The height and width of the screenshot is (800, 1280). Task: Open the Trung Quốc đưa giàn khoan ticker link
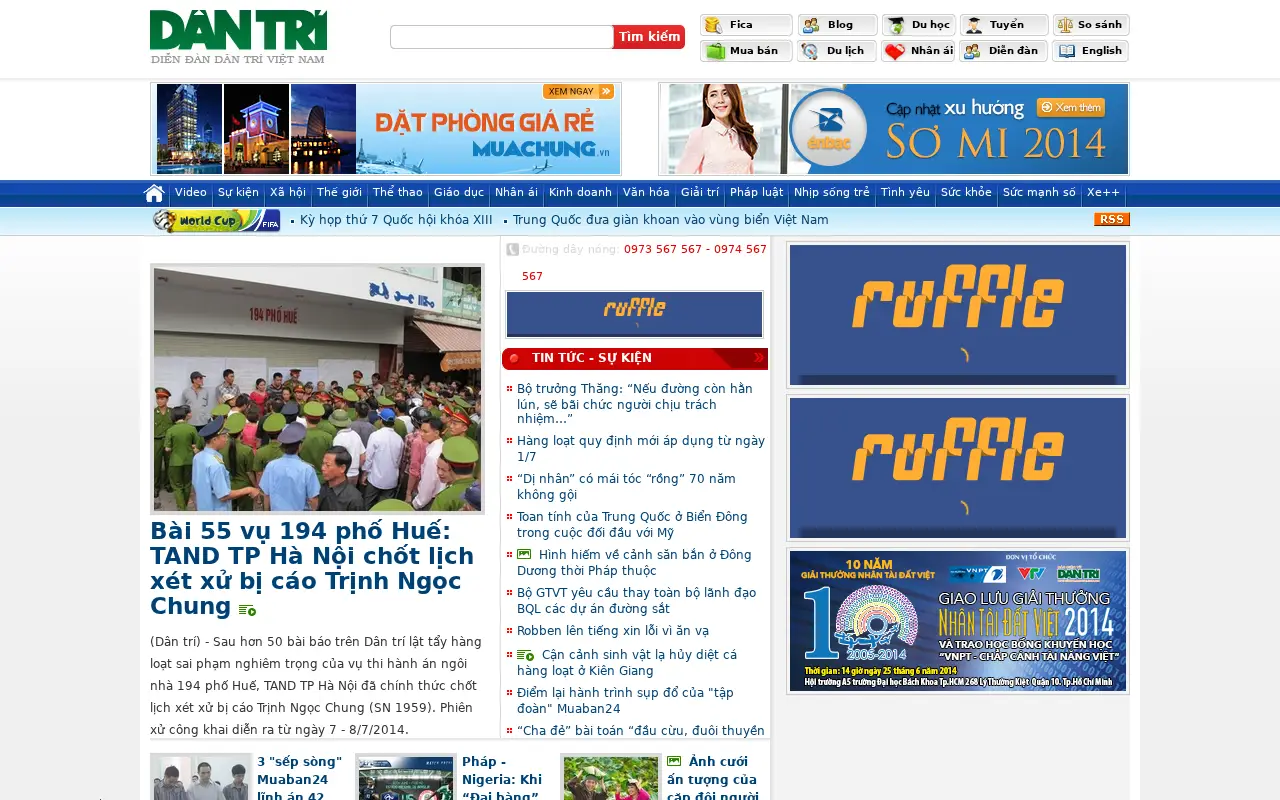click(670, 220)
